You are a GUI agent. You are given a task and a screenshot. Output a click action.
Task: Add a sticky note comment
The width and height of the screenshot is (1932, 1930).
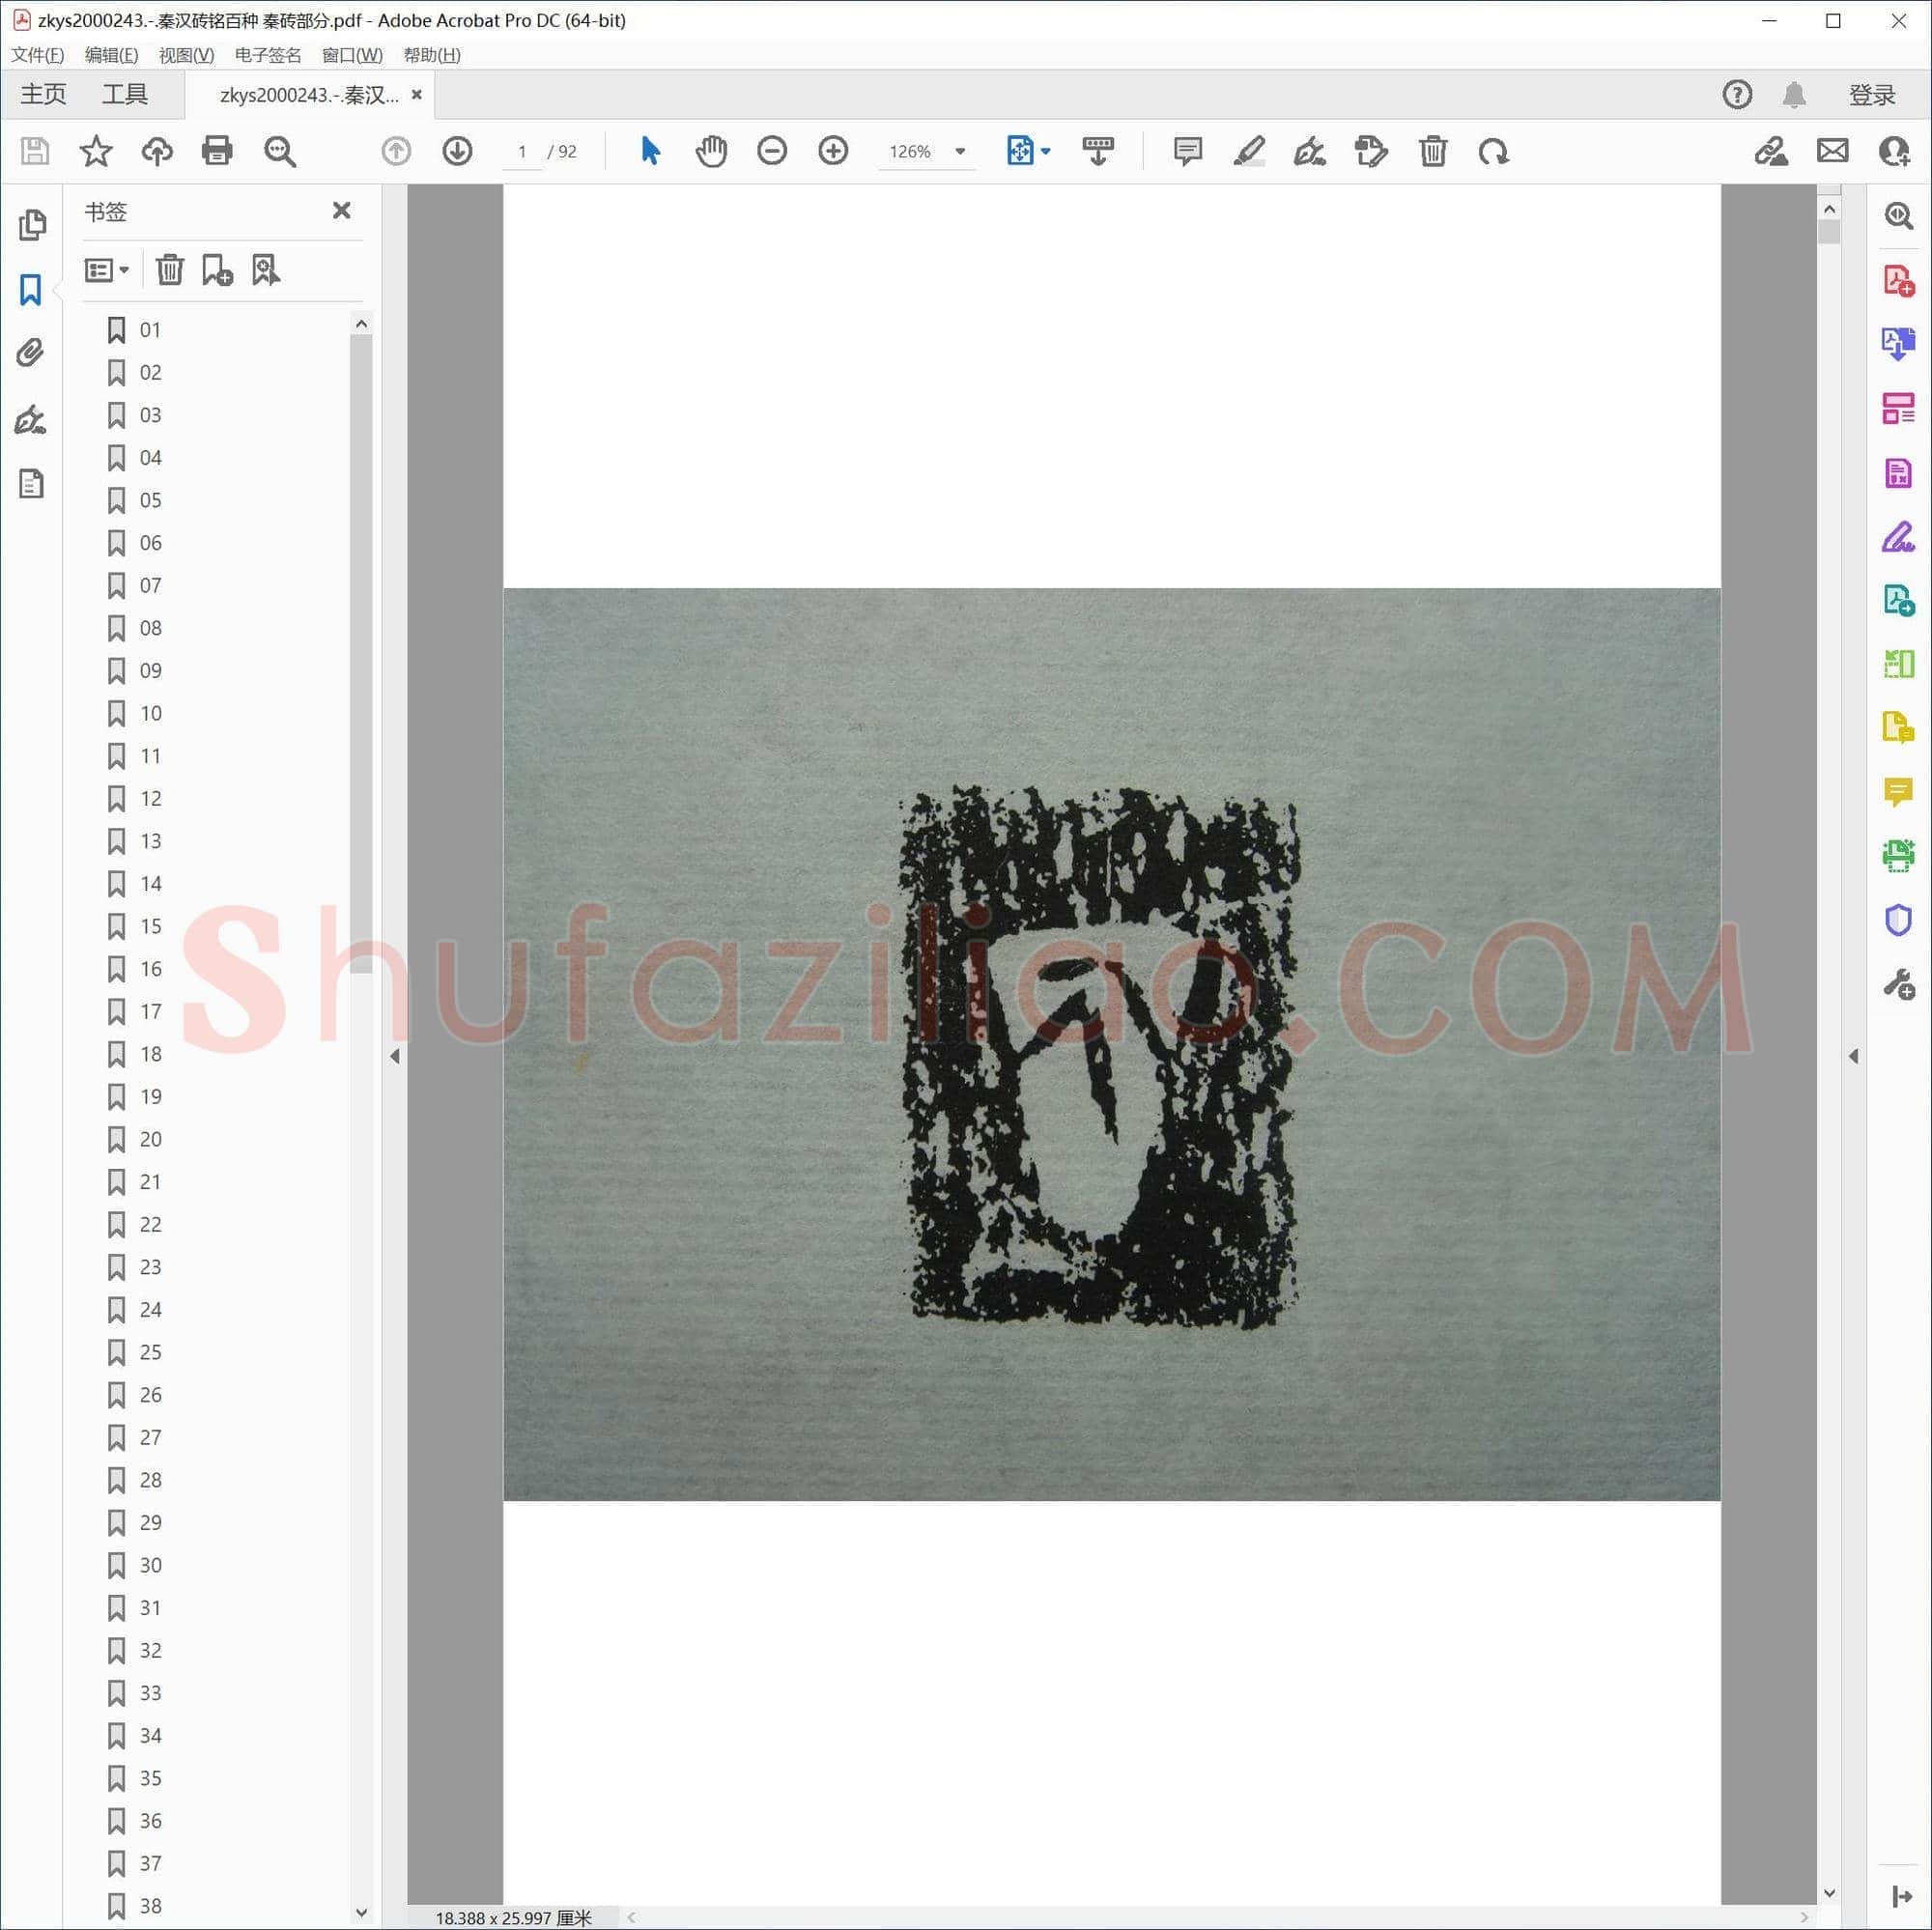tap(1188, 151)
